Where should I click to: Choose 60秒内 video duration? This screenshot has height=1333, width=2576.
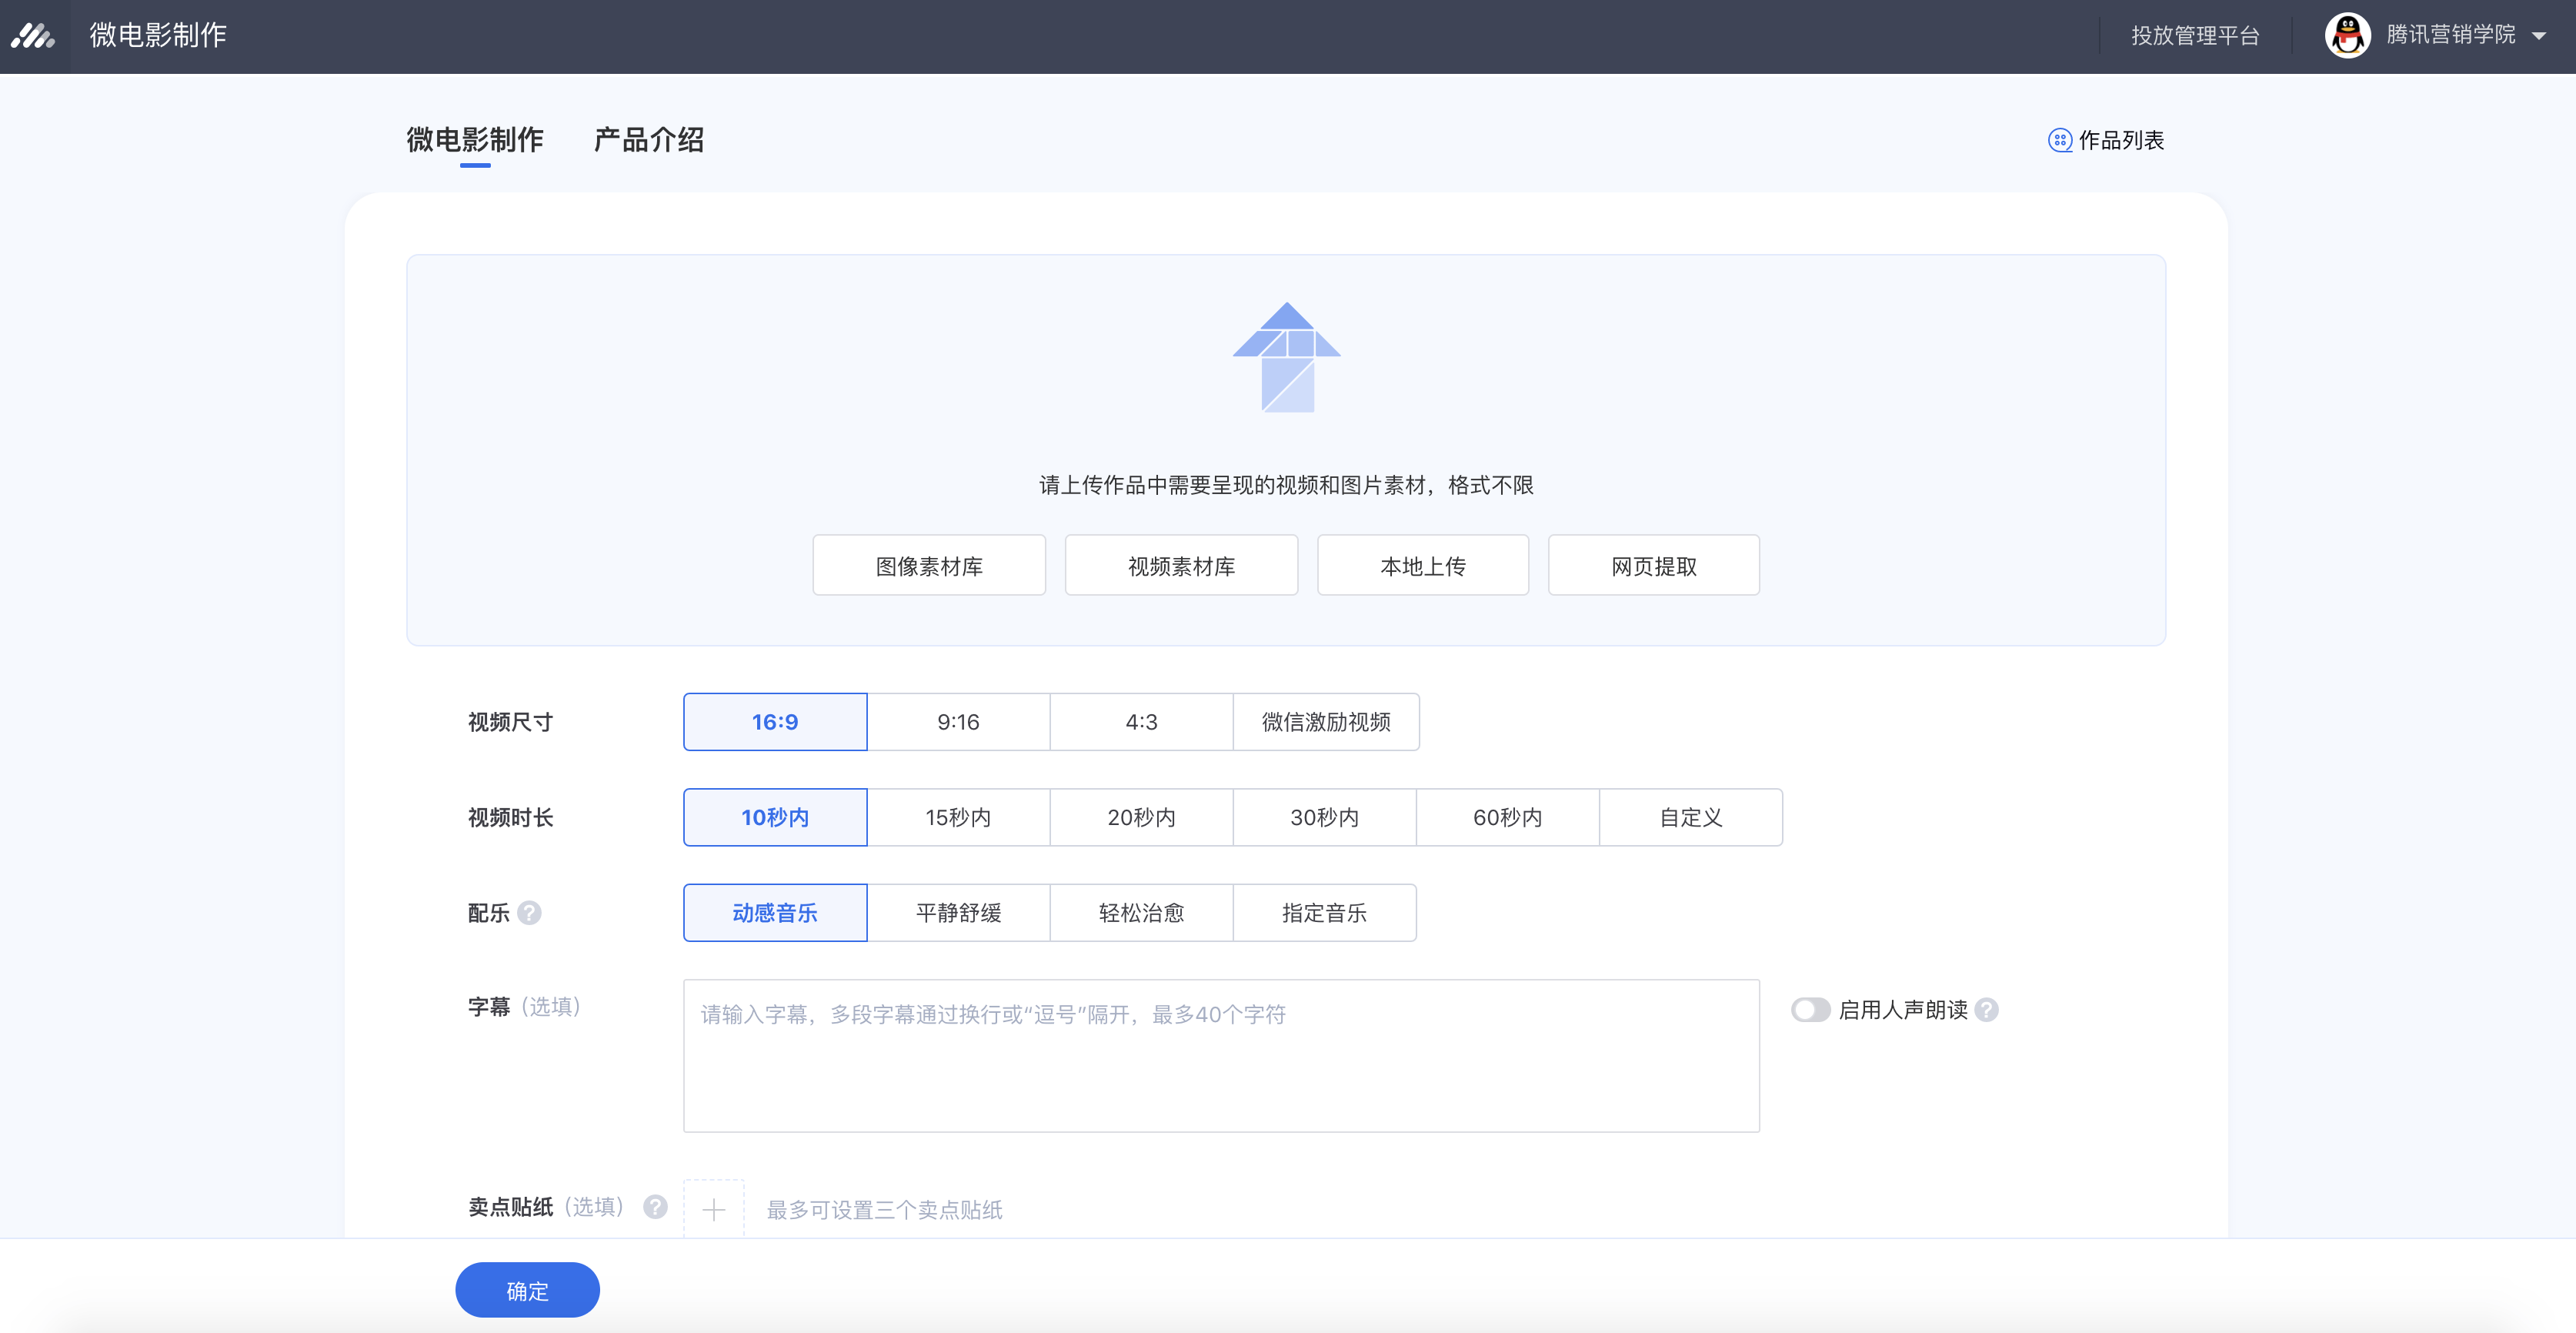point(1507,818)
